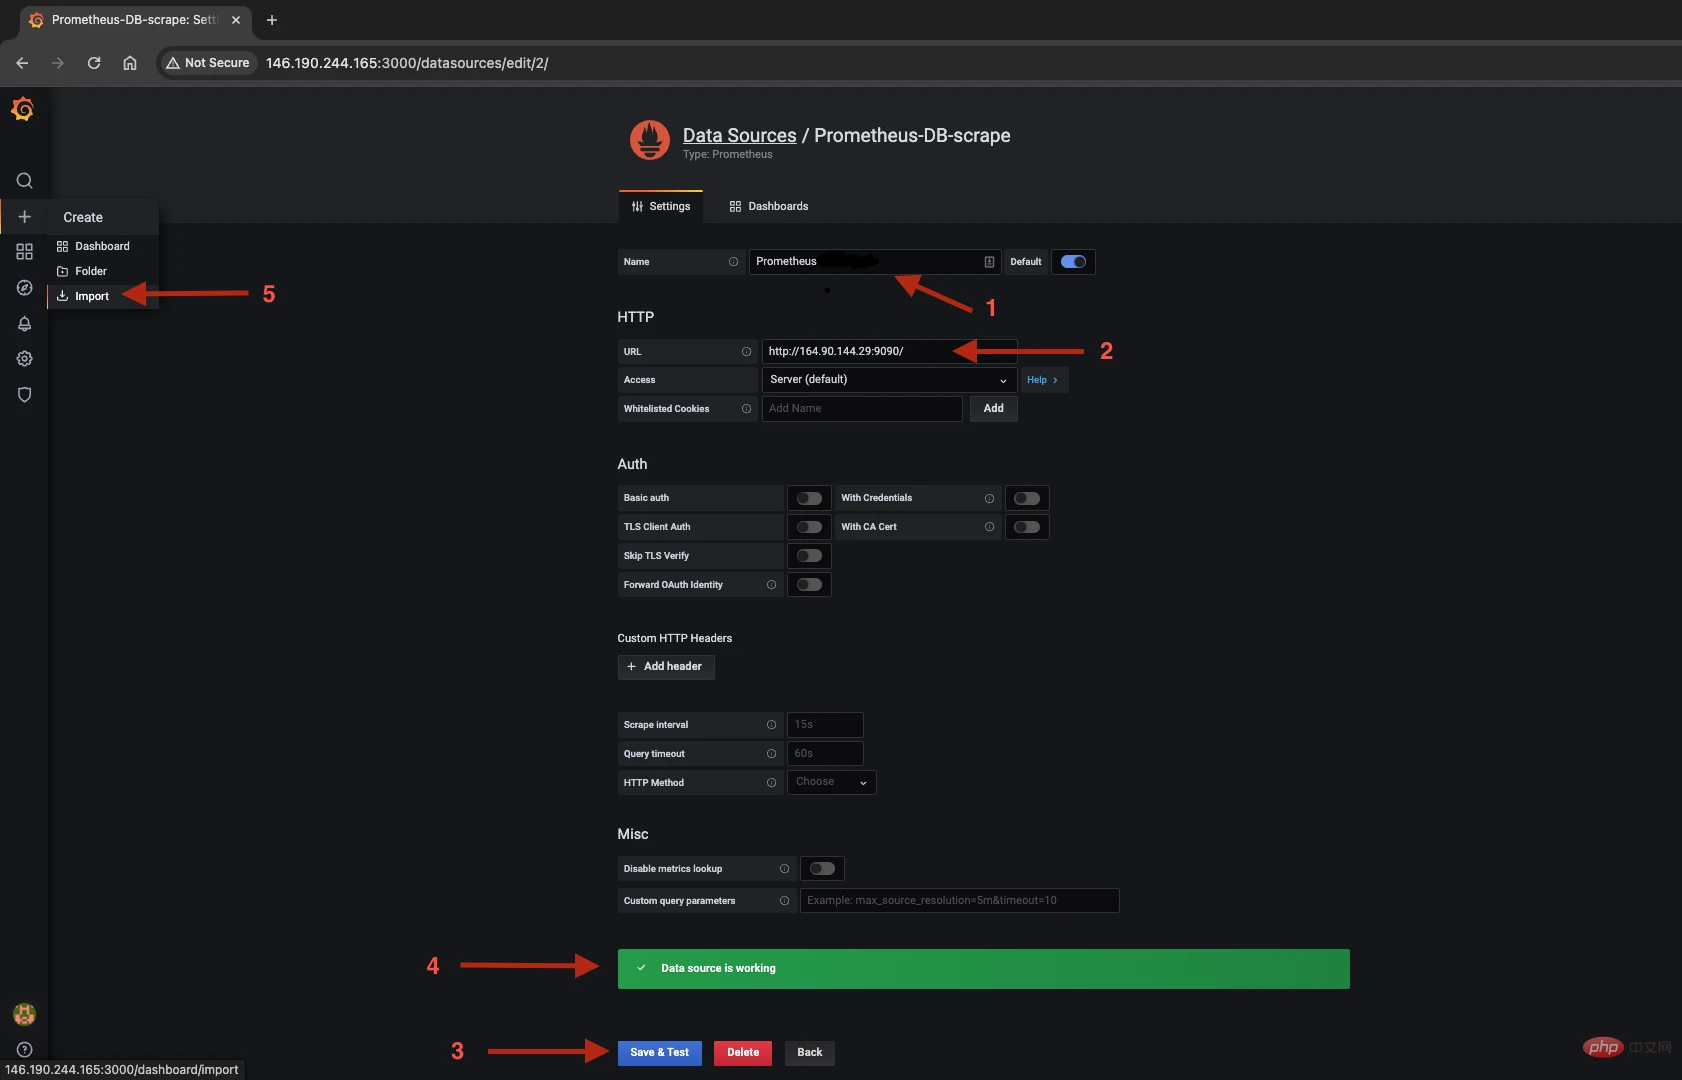The width and height of the screenshot is (1682, 1080).
Task: Open the Configuration gear icon
Action: coord(24,358)
